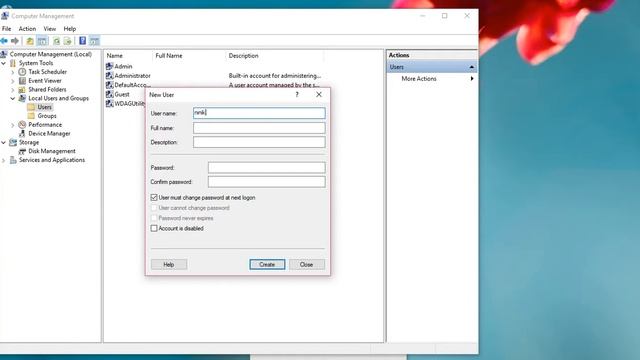Check the Account is disabled checkbox
Viewport: 640px width, 360px height.
click(154, 229)
